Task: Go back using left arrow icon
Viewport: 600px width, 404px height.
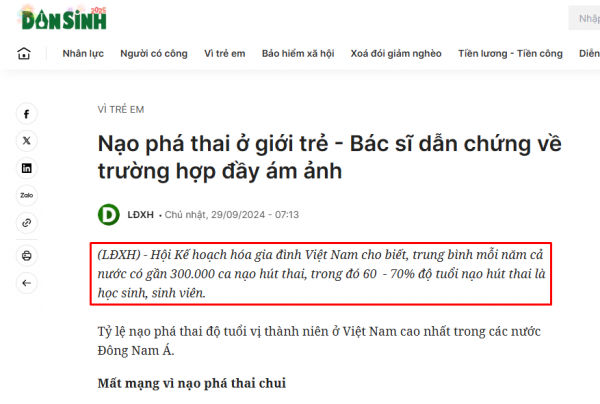Action: (26, 283)
